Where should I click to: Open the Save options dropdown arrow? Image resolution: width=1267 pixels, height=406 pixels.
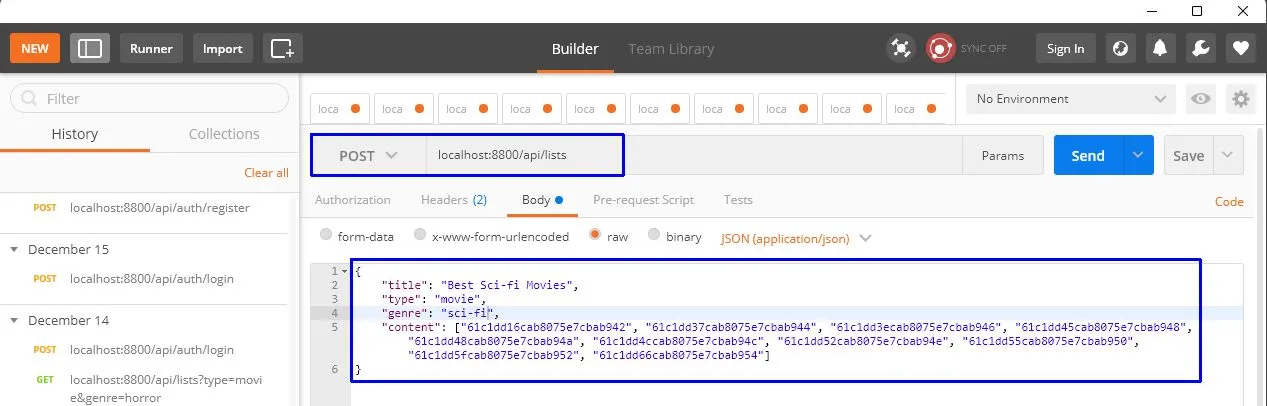point(1229,156)
